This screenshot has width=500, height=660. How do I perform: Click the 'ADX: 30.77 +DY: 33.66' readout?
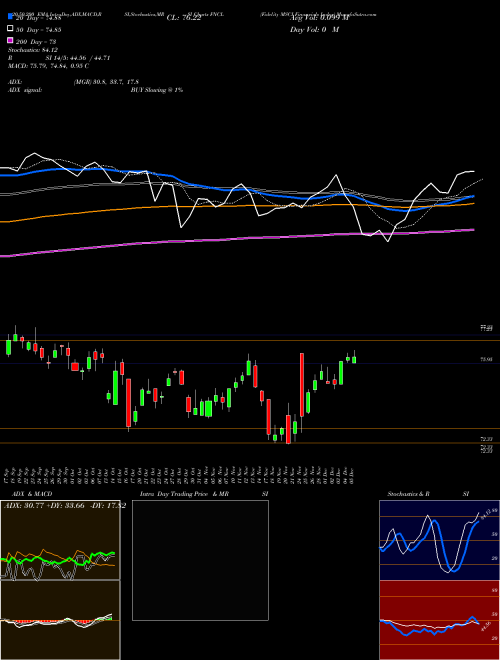45,506
